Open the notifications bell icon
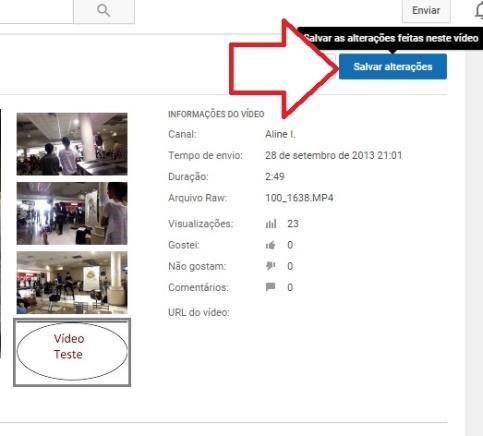483x436 pixels. tap(479, 12)
